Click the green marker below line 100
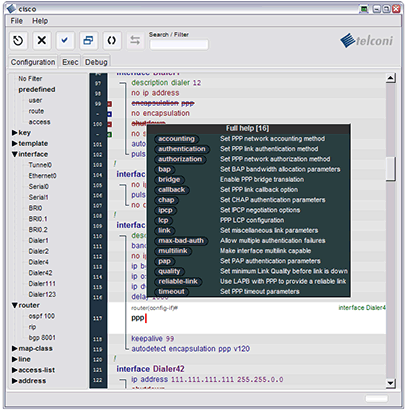407x410 pixels. point(109,135)
